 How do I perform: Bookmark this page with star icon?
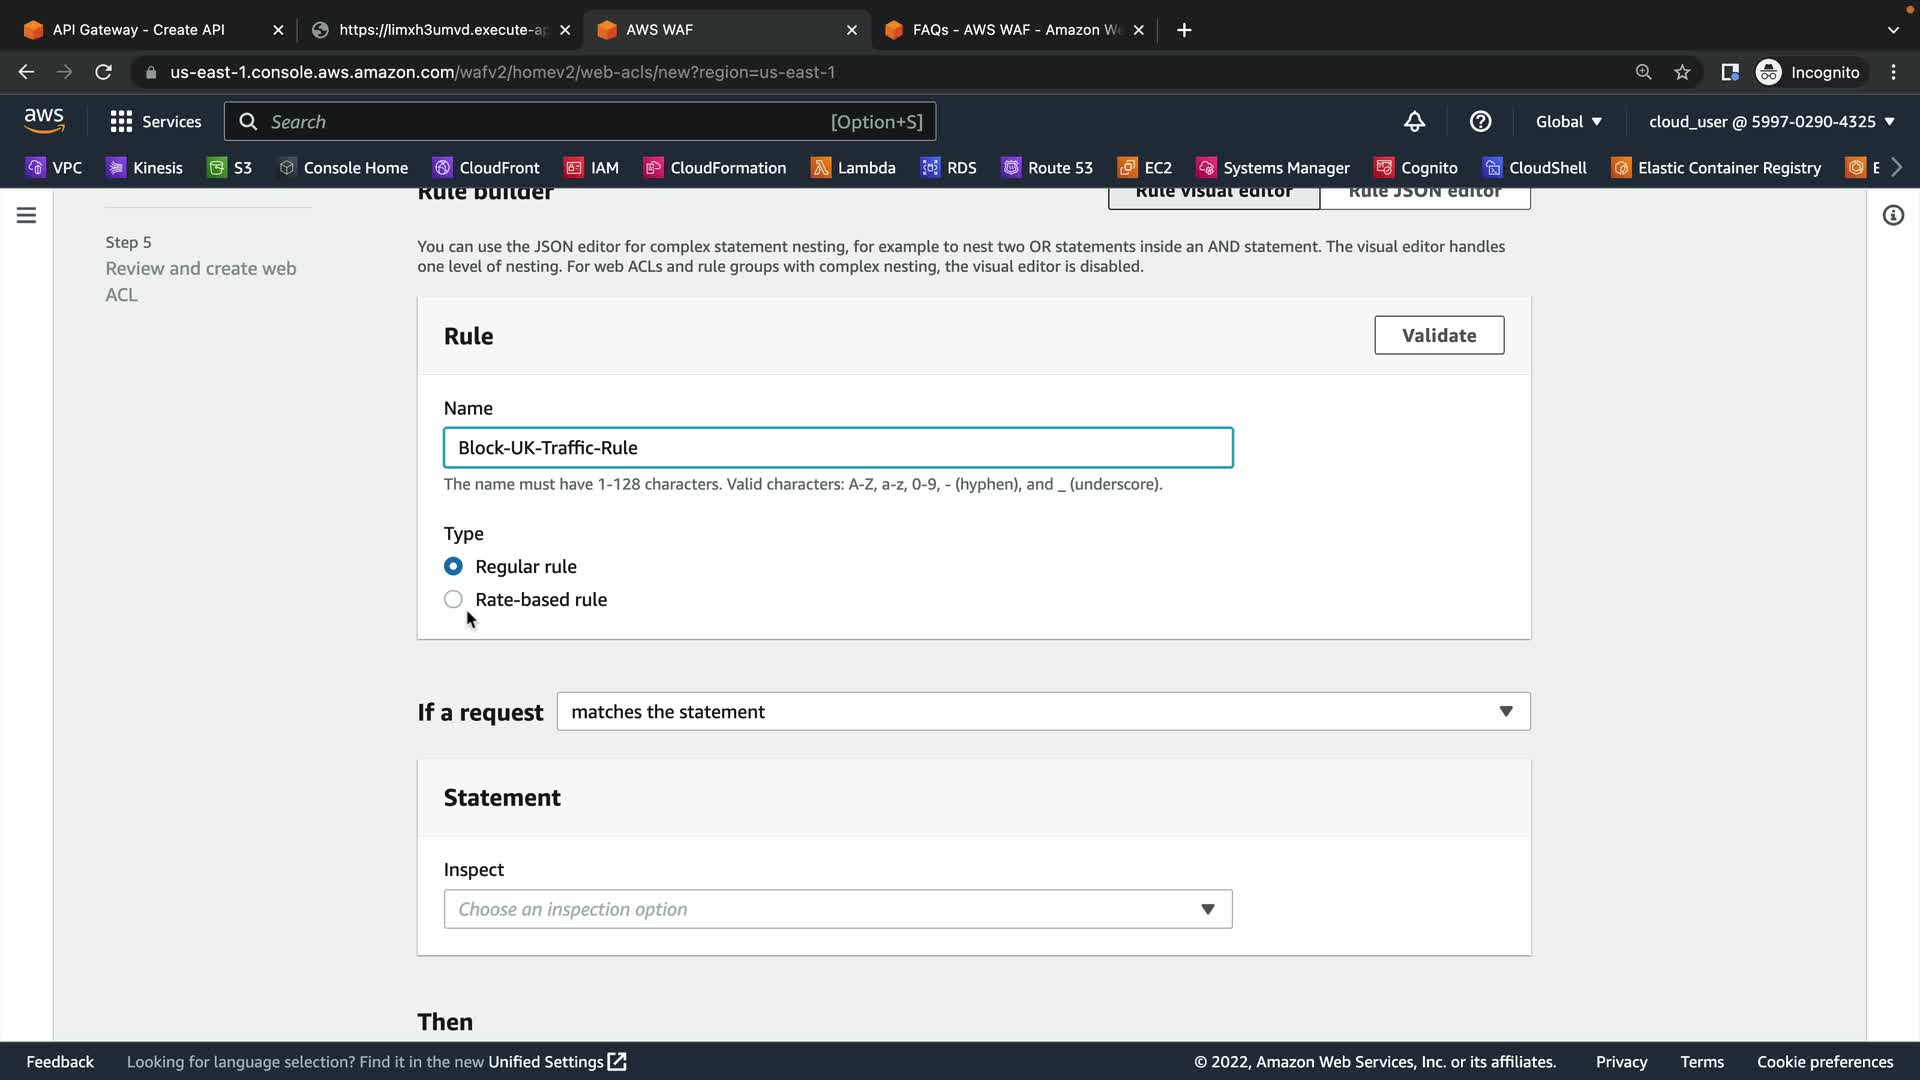(1682, 72)
